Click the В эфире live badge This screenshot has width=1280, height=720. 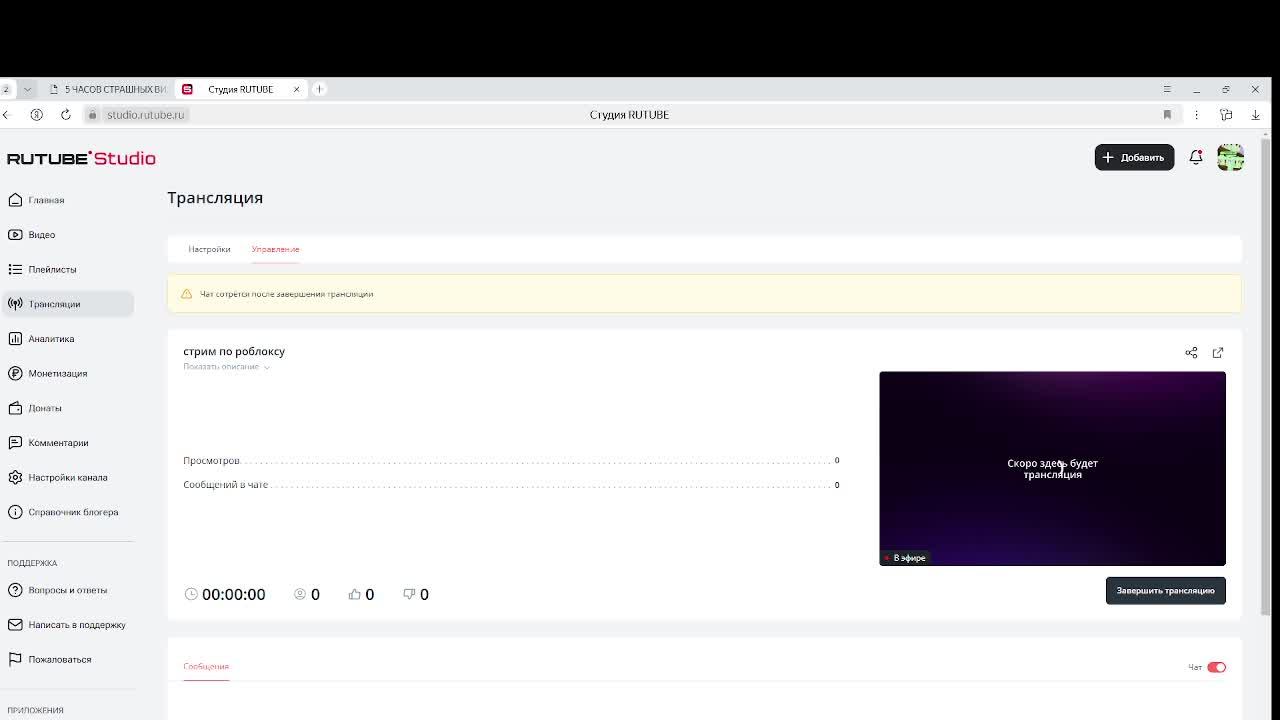point(905,558)
